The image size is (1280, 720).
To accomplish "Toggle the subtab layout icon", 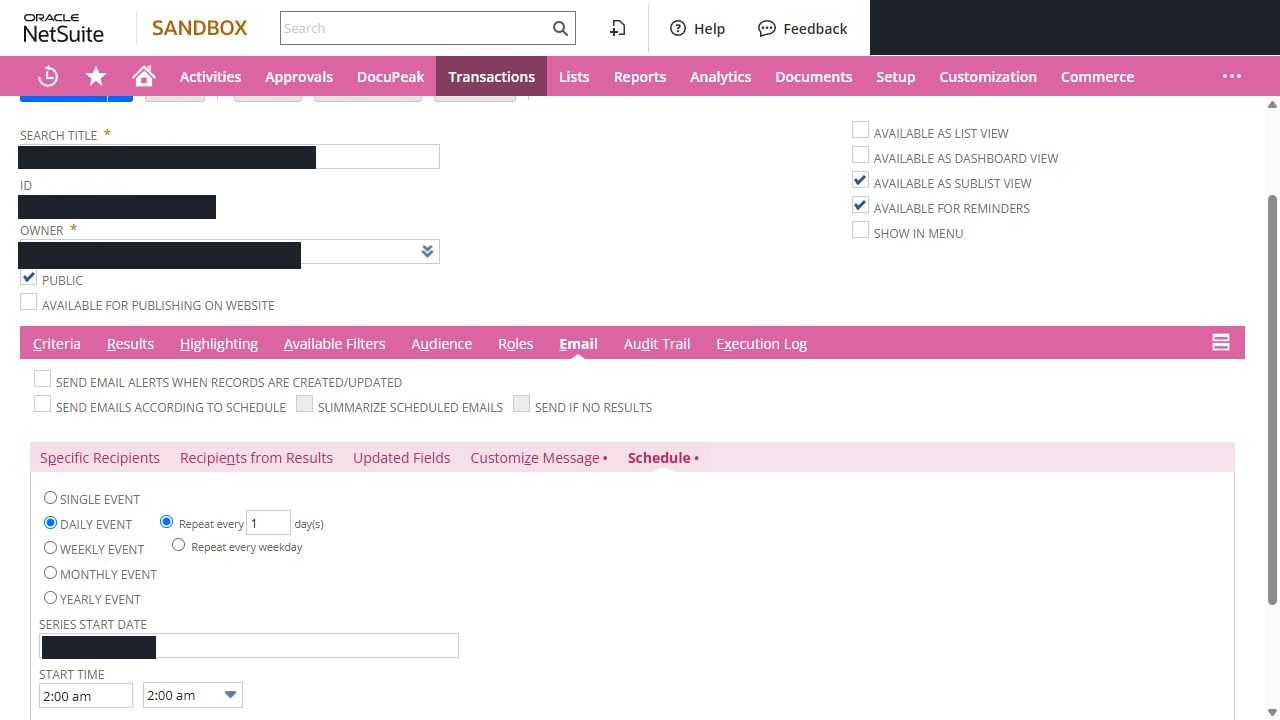I will tap(1221, 342).
